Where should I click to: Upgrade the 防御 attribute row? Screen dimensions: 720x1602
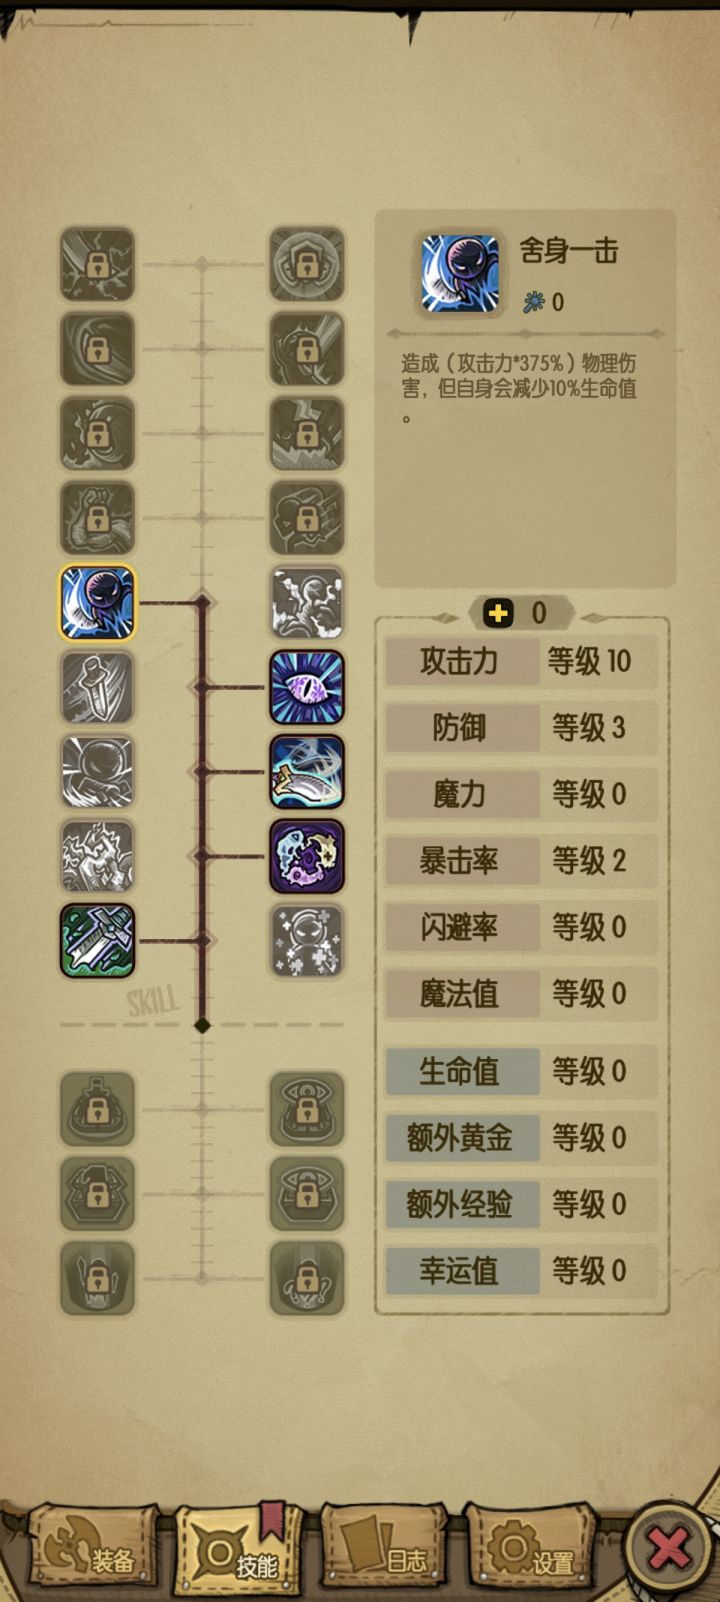[x=522, y=728]
